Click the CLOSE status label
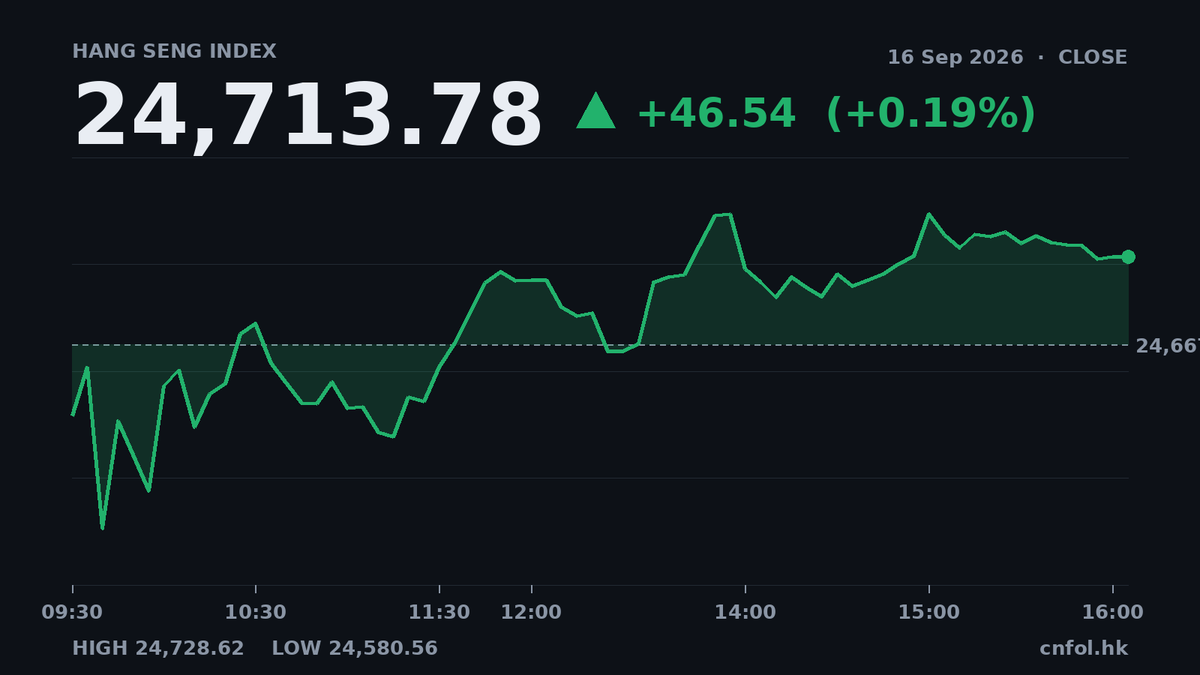The height and width of the screenshot is (675, 1200). tap(1093, 57)
